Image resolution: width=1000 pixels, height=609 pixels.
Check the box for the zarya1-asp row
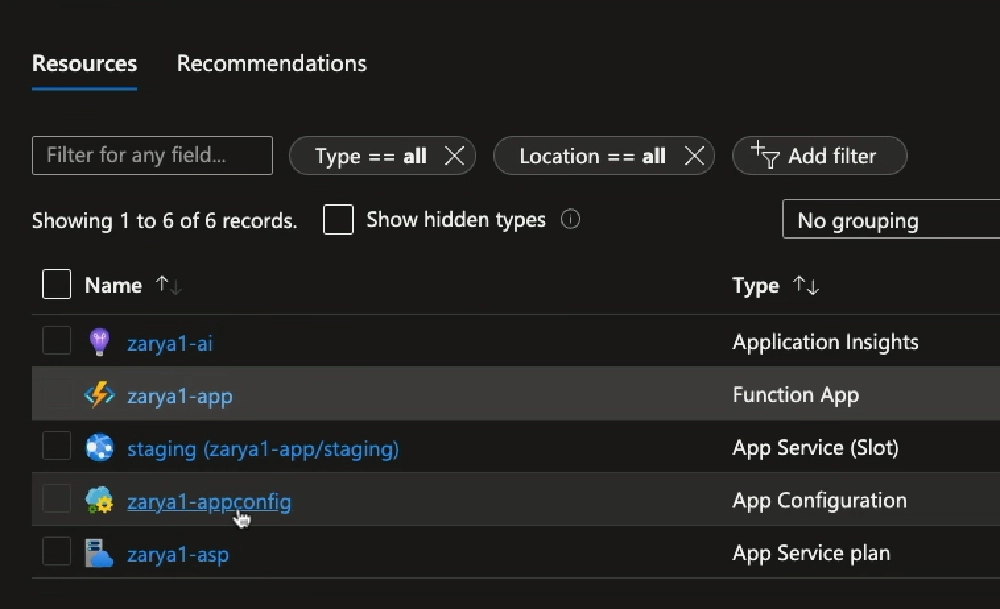[56, 551]
